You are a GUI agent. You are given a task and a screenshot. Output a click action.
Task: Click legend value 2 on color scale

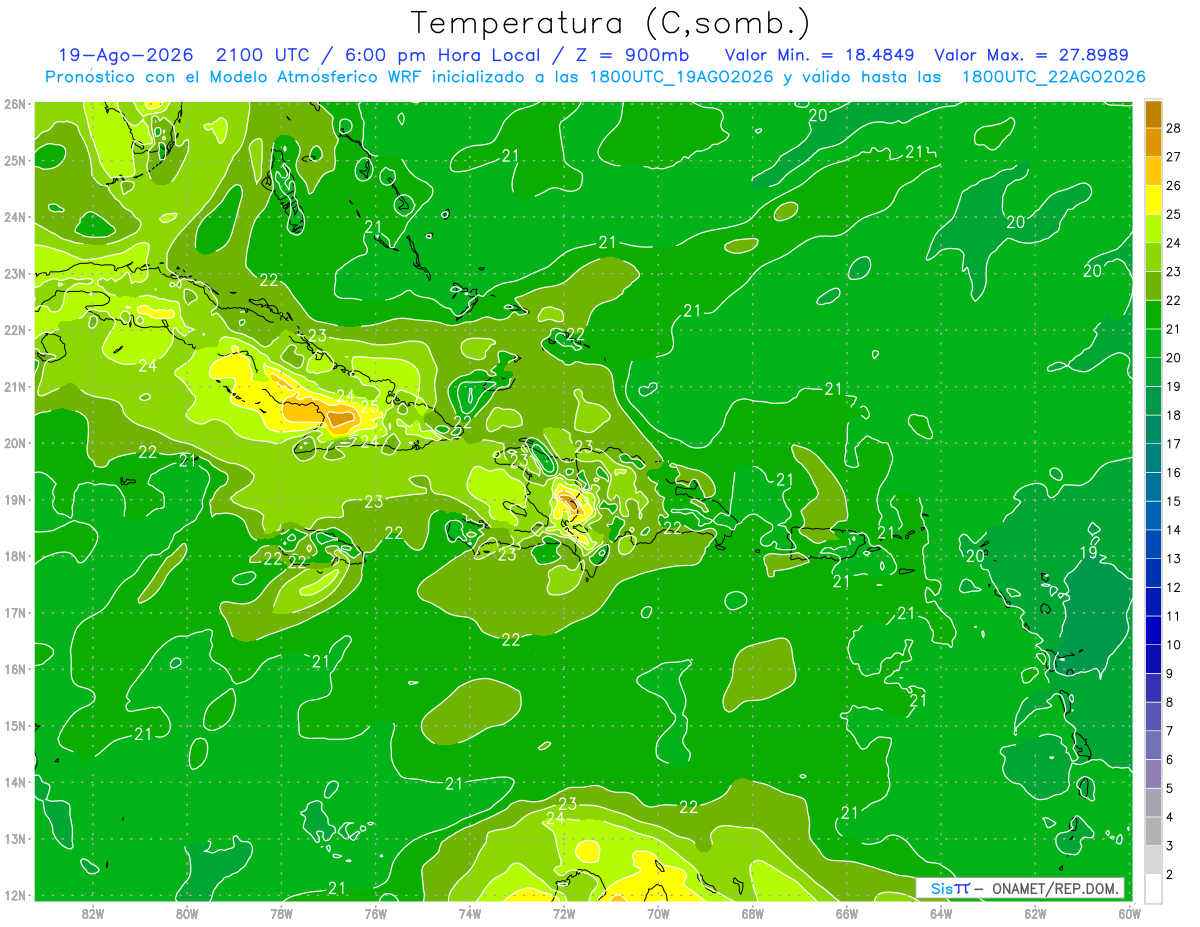click(1171, 874)
